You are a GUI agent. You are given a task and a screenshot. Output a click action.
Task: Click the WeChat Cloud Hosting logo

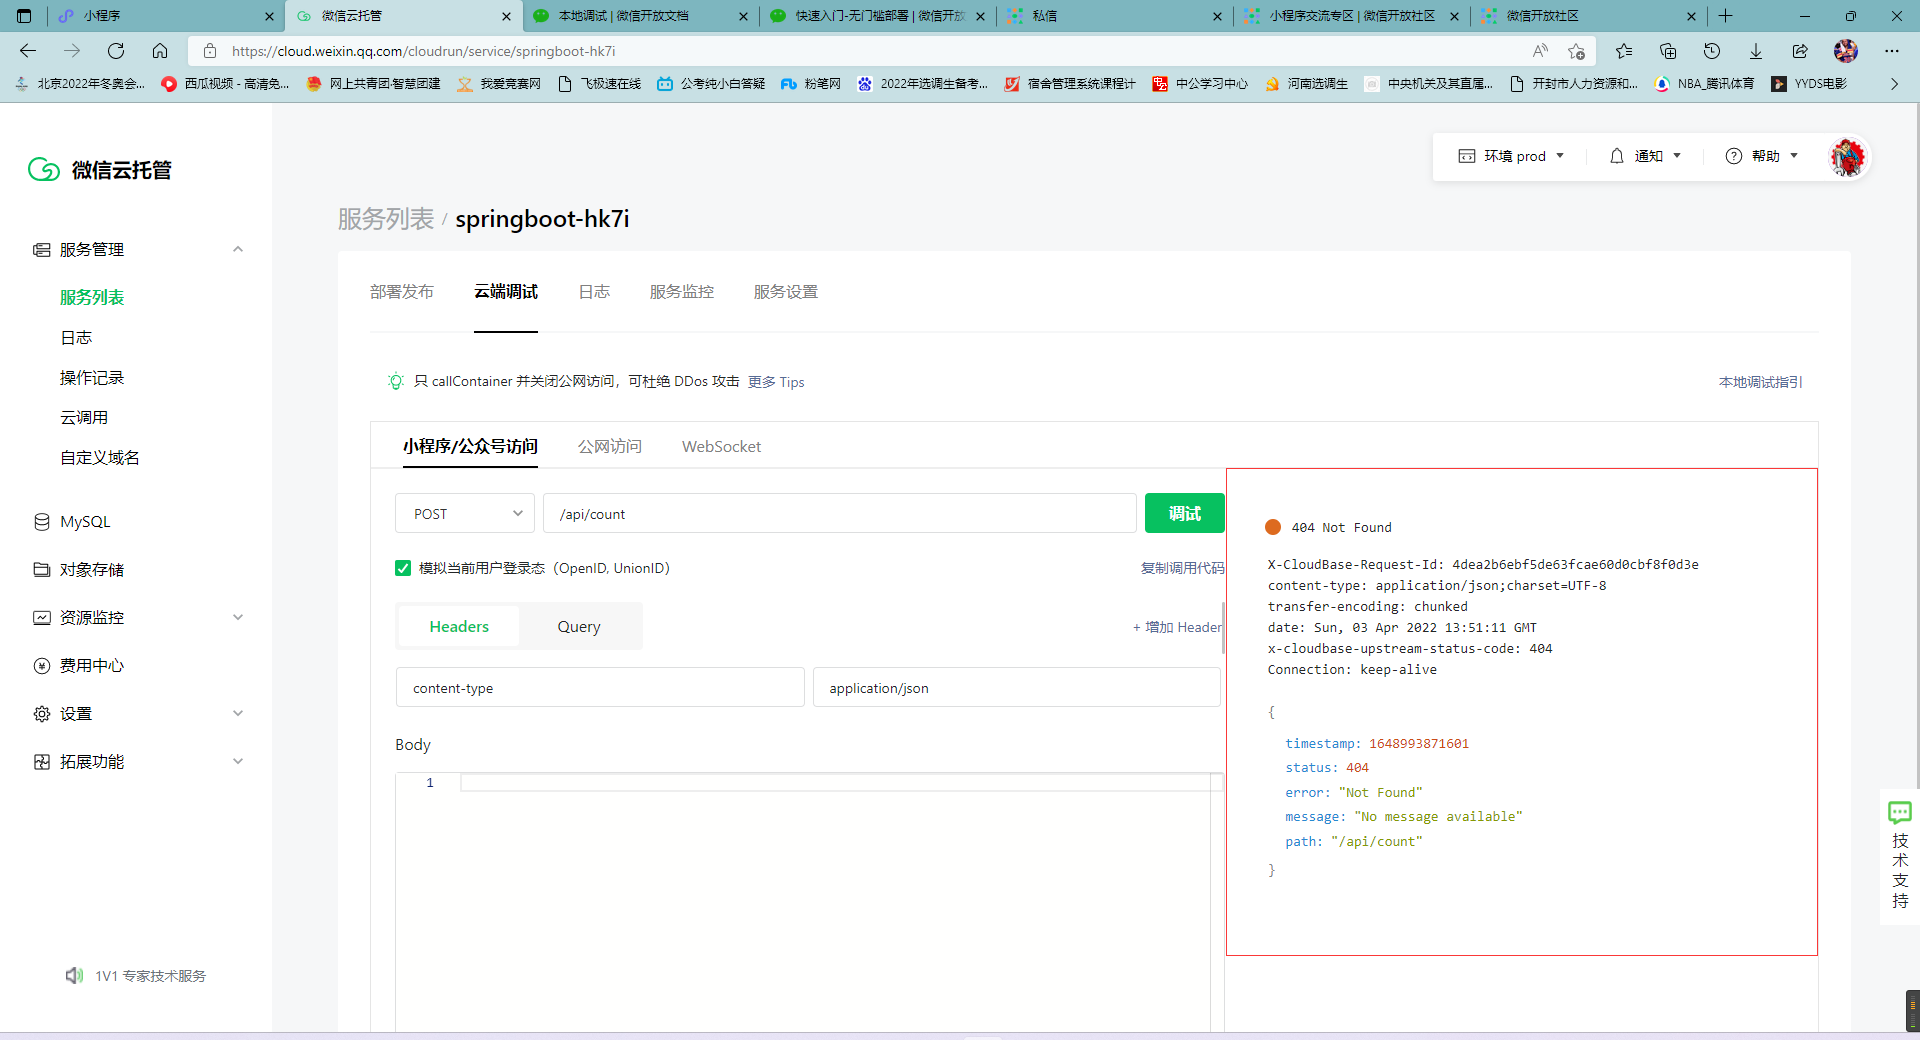tap(100, 170)
